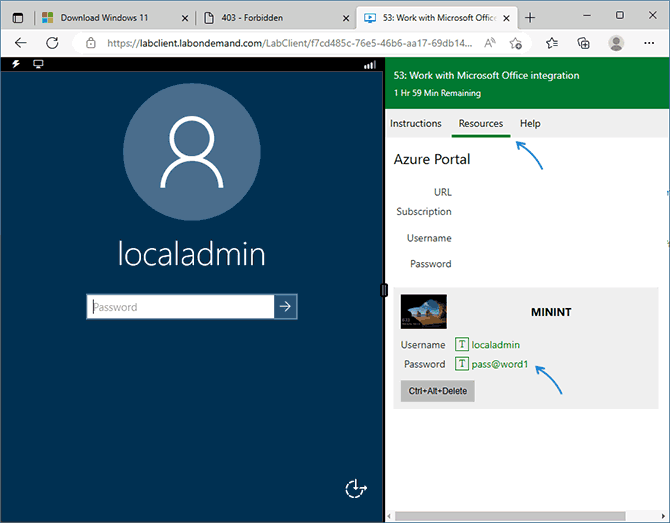Viewport: 670px width, 523px height.
Task: Open the browser profile avatar
Action: (x=616, y=43)
